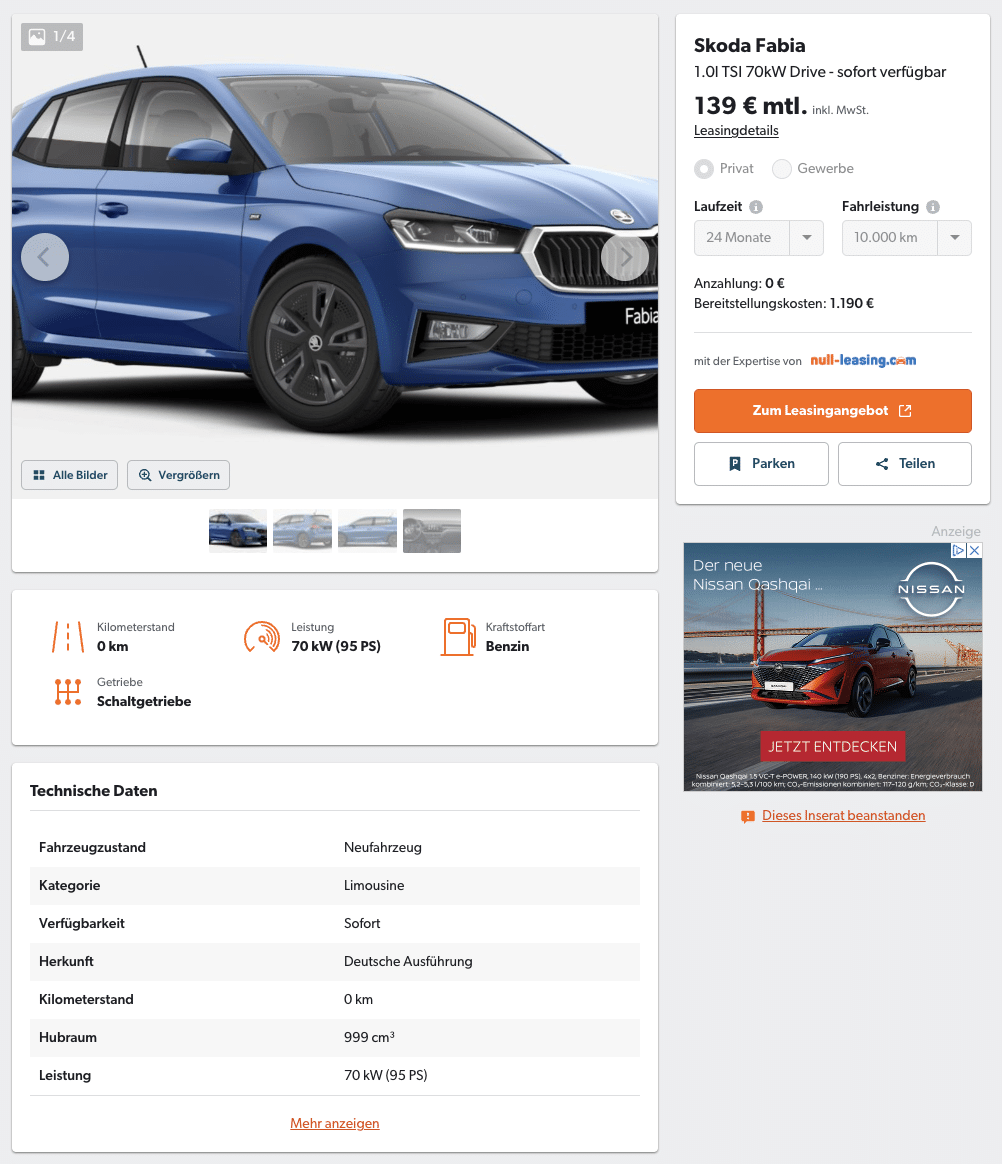Image resolution: width=1002 pixels, height=1164 pixels.
Task: Open the AdChoices icon on Nissan ad
Action: [959, 550]
